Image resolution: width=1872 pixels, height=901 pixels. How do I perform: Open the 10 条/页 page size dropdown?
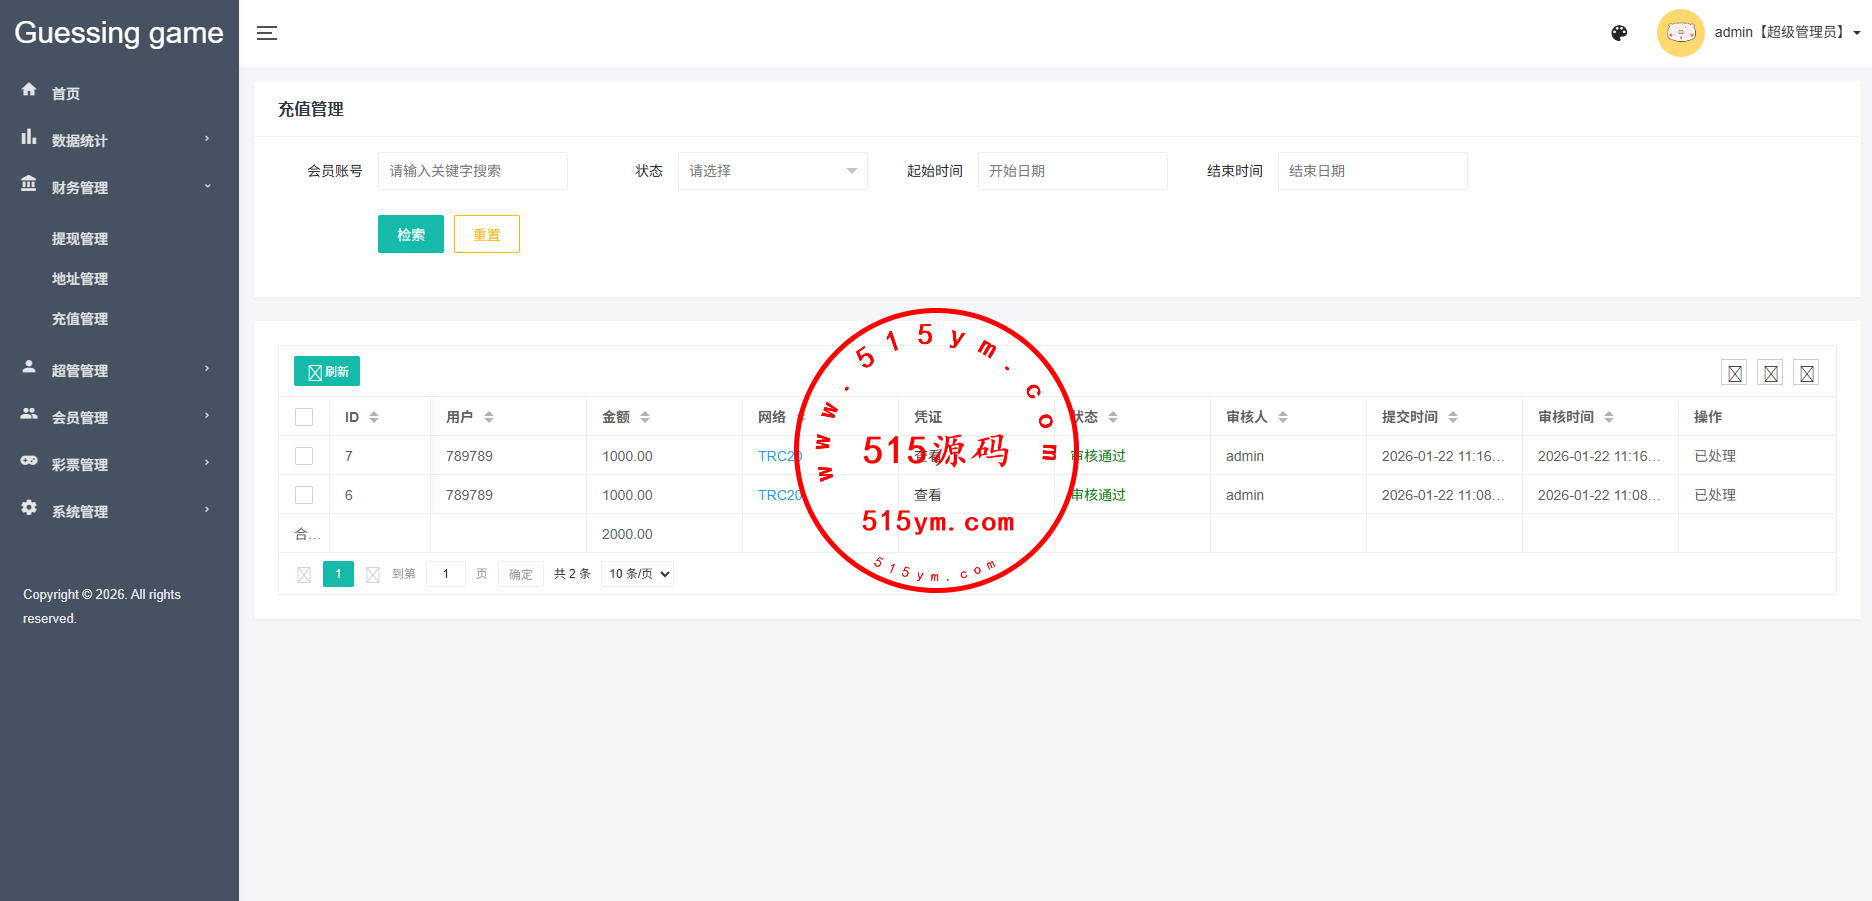[x=637, y=574]
